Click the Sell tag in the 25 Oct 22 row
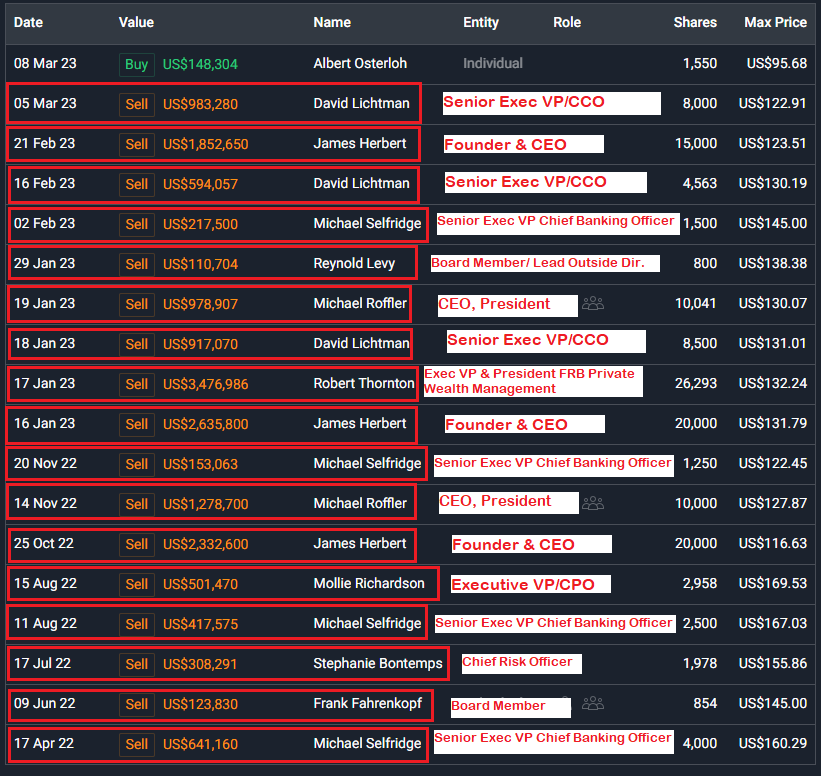This screenshot has height=776, width=821. [x=137, y=545]
